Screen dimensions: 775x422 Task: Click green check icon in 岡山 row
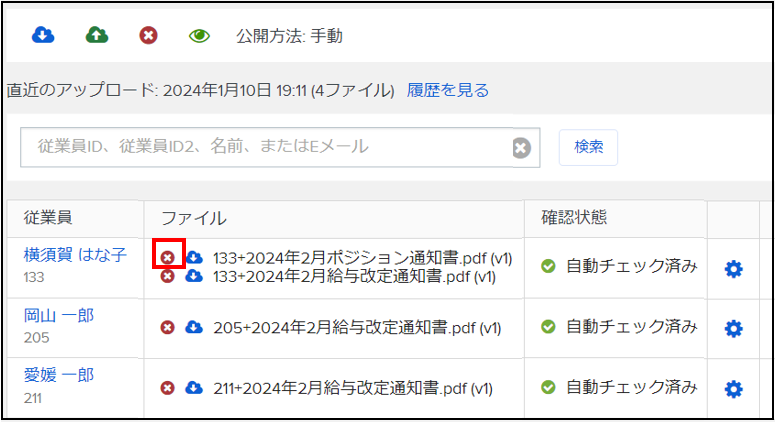tap(548, 327)
